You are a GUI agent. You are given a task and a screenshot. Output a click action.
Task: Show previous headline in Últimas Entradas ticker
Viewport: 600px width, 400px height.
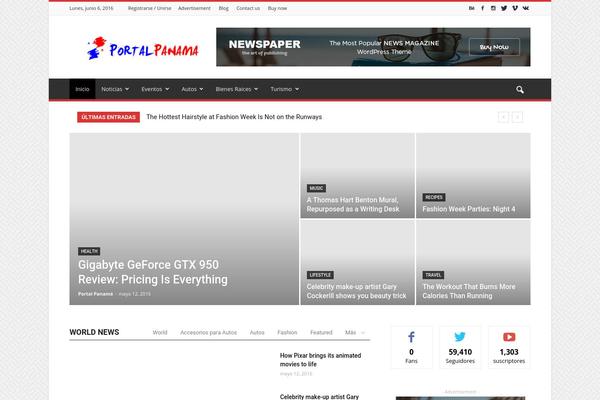point(504,117)
